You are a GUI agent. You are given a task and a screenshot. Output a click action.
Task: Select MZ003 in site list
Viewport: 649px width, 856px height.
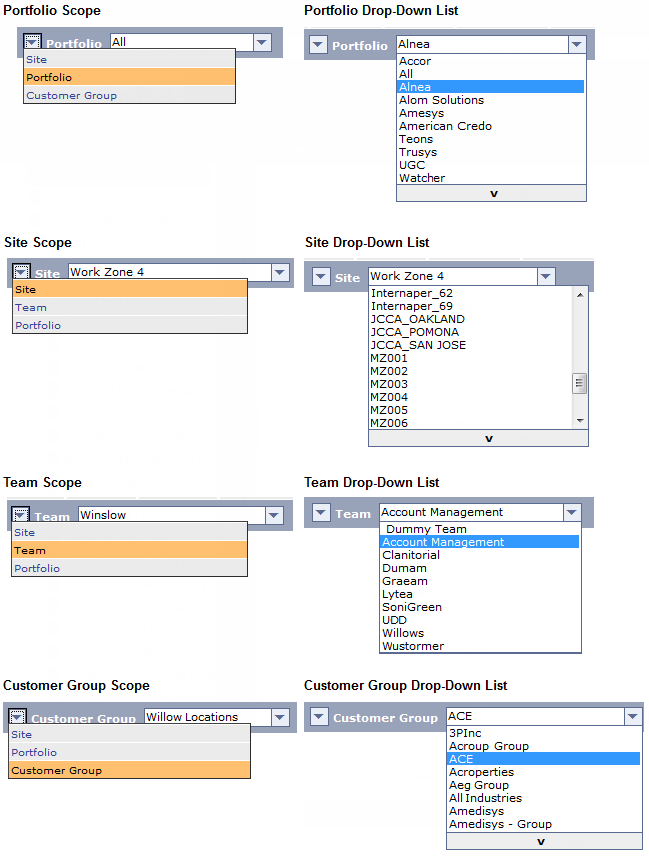click(x=471, y=384)
